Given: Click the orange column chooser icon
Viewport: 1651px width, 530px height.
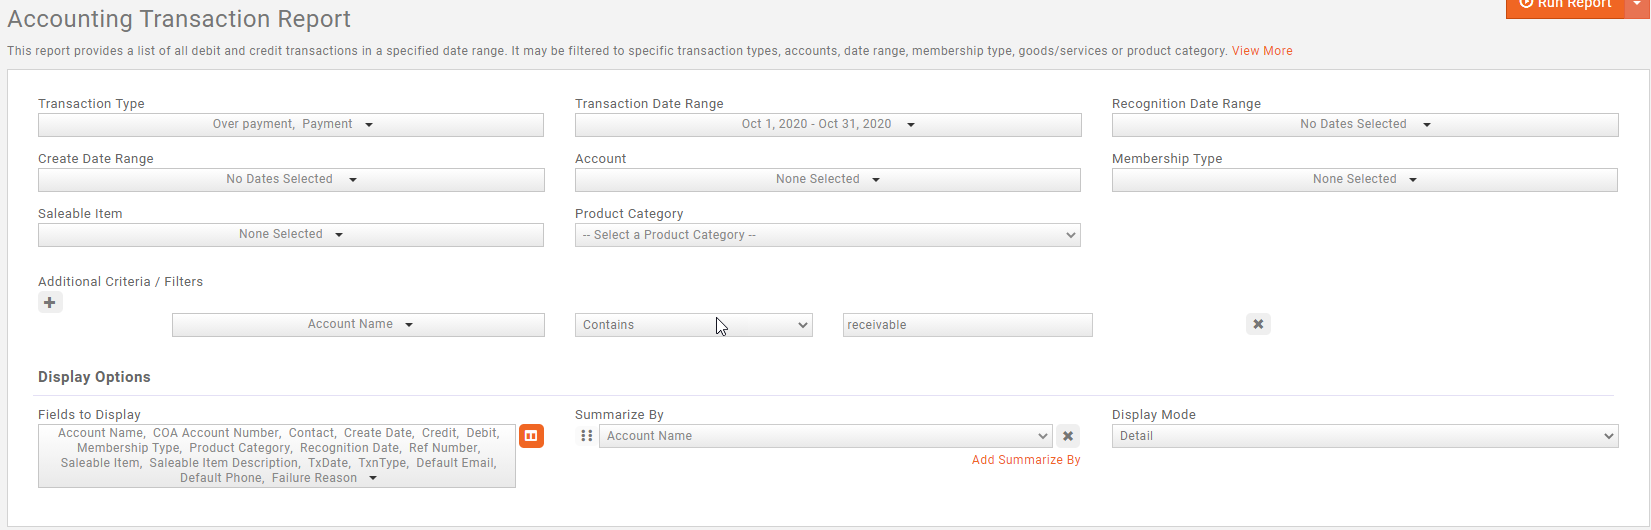Looking at the screenshot, I should (x=531, y=436).
